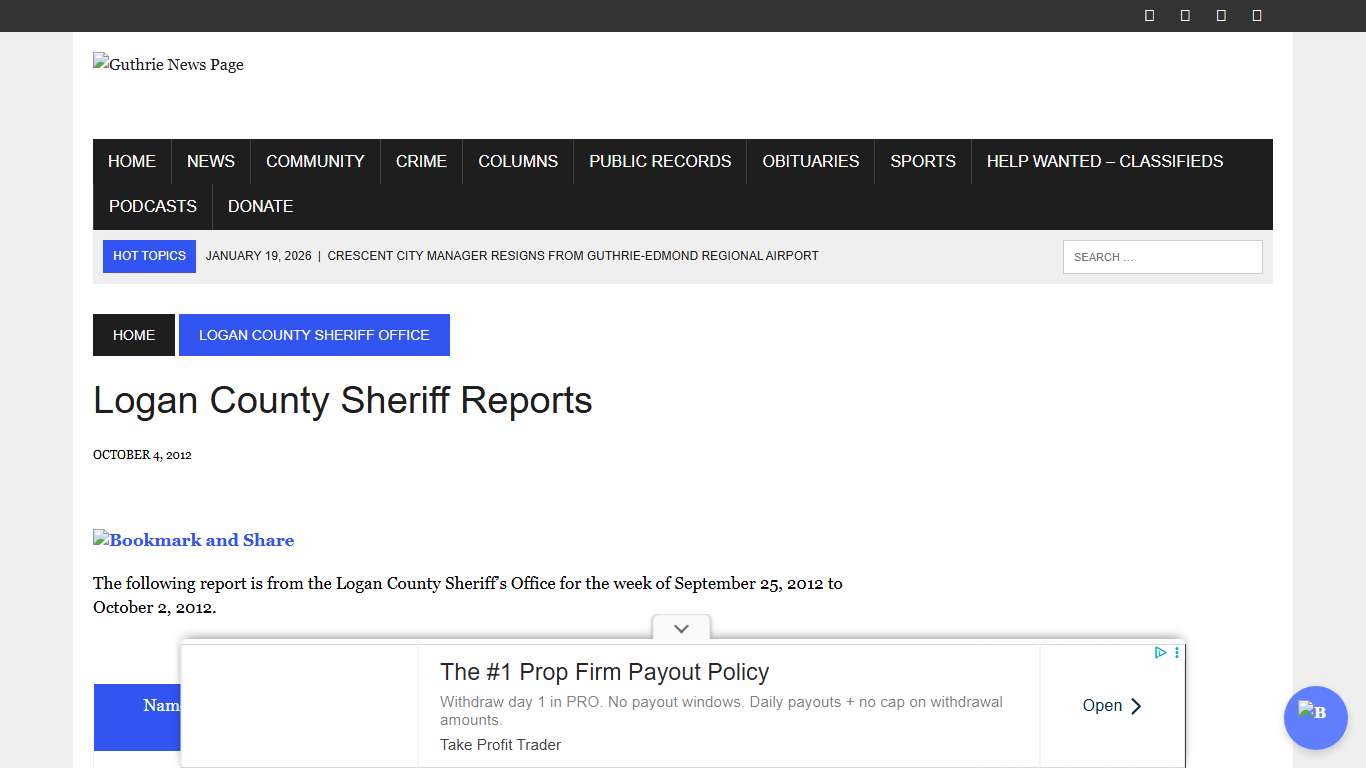The image size is (1366, 768).
Task: Open the Guthrie News Page logo
Action: click(168, 64)
